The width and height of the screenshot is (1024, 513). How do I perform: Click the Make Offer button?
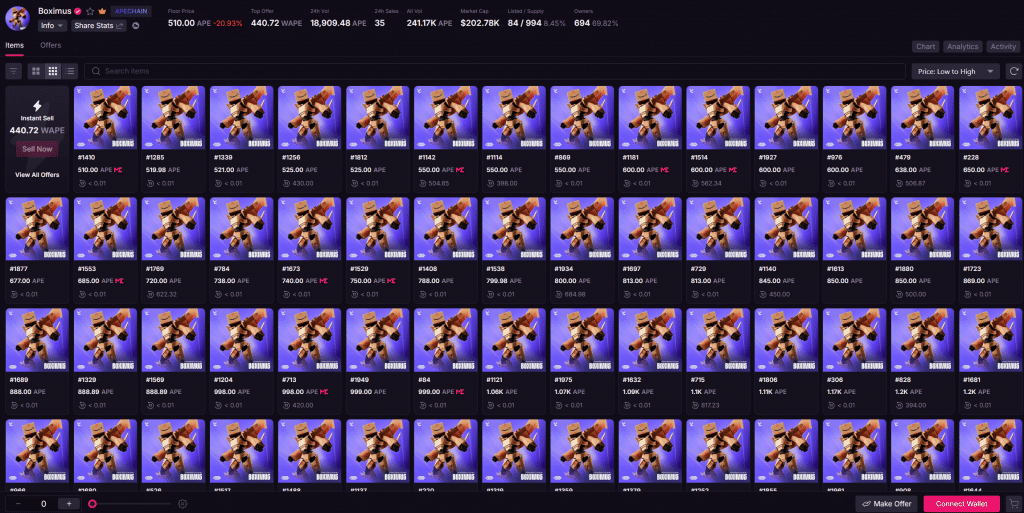pyautogui.click(x=886, y=504)
